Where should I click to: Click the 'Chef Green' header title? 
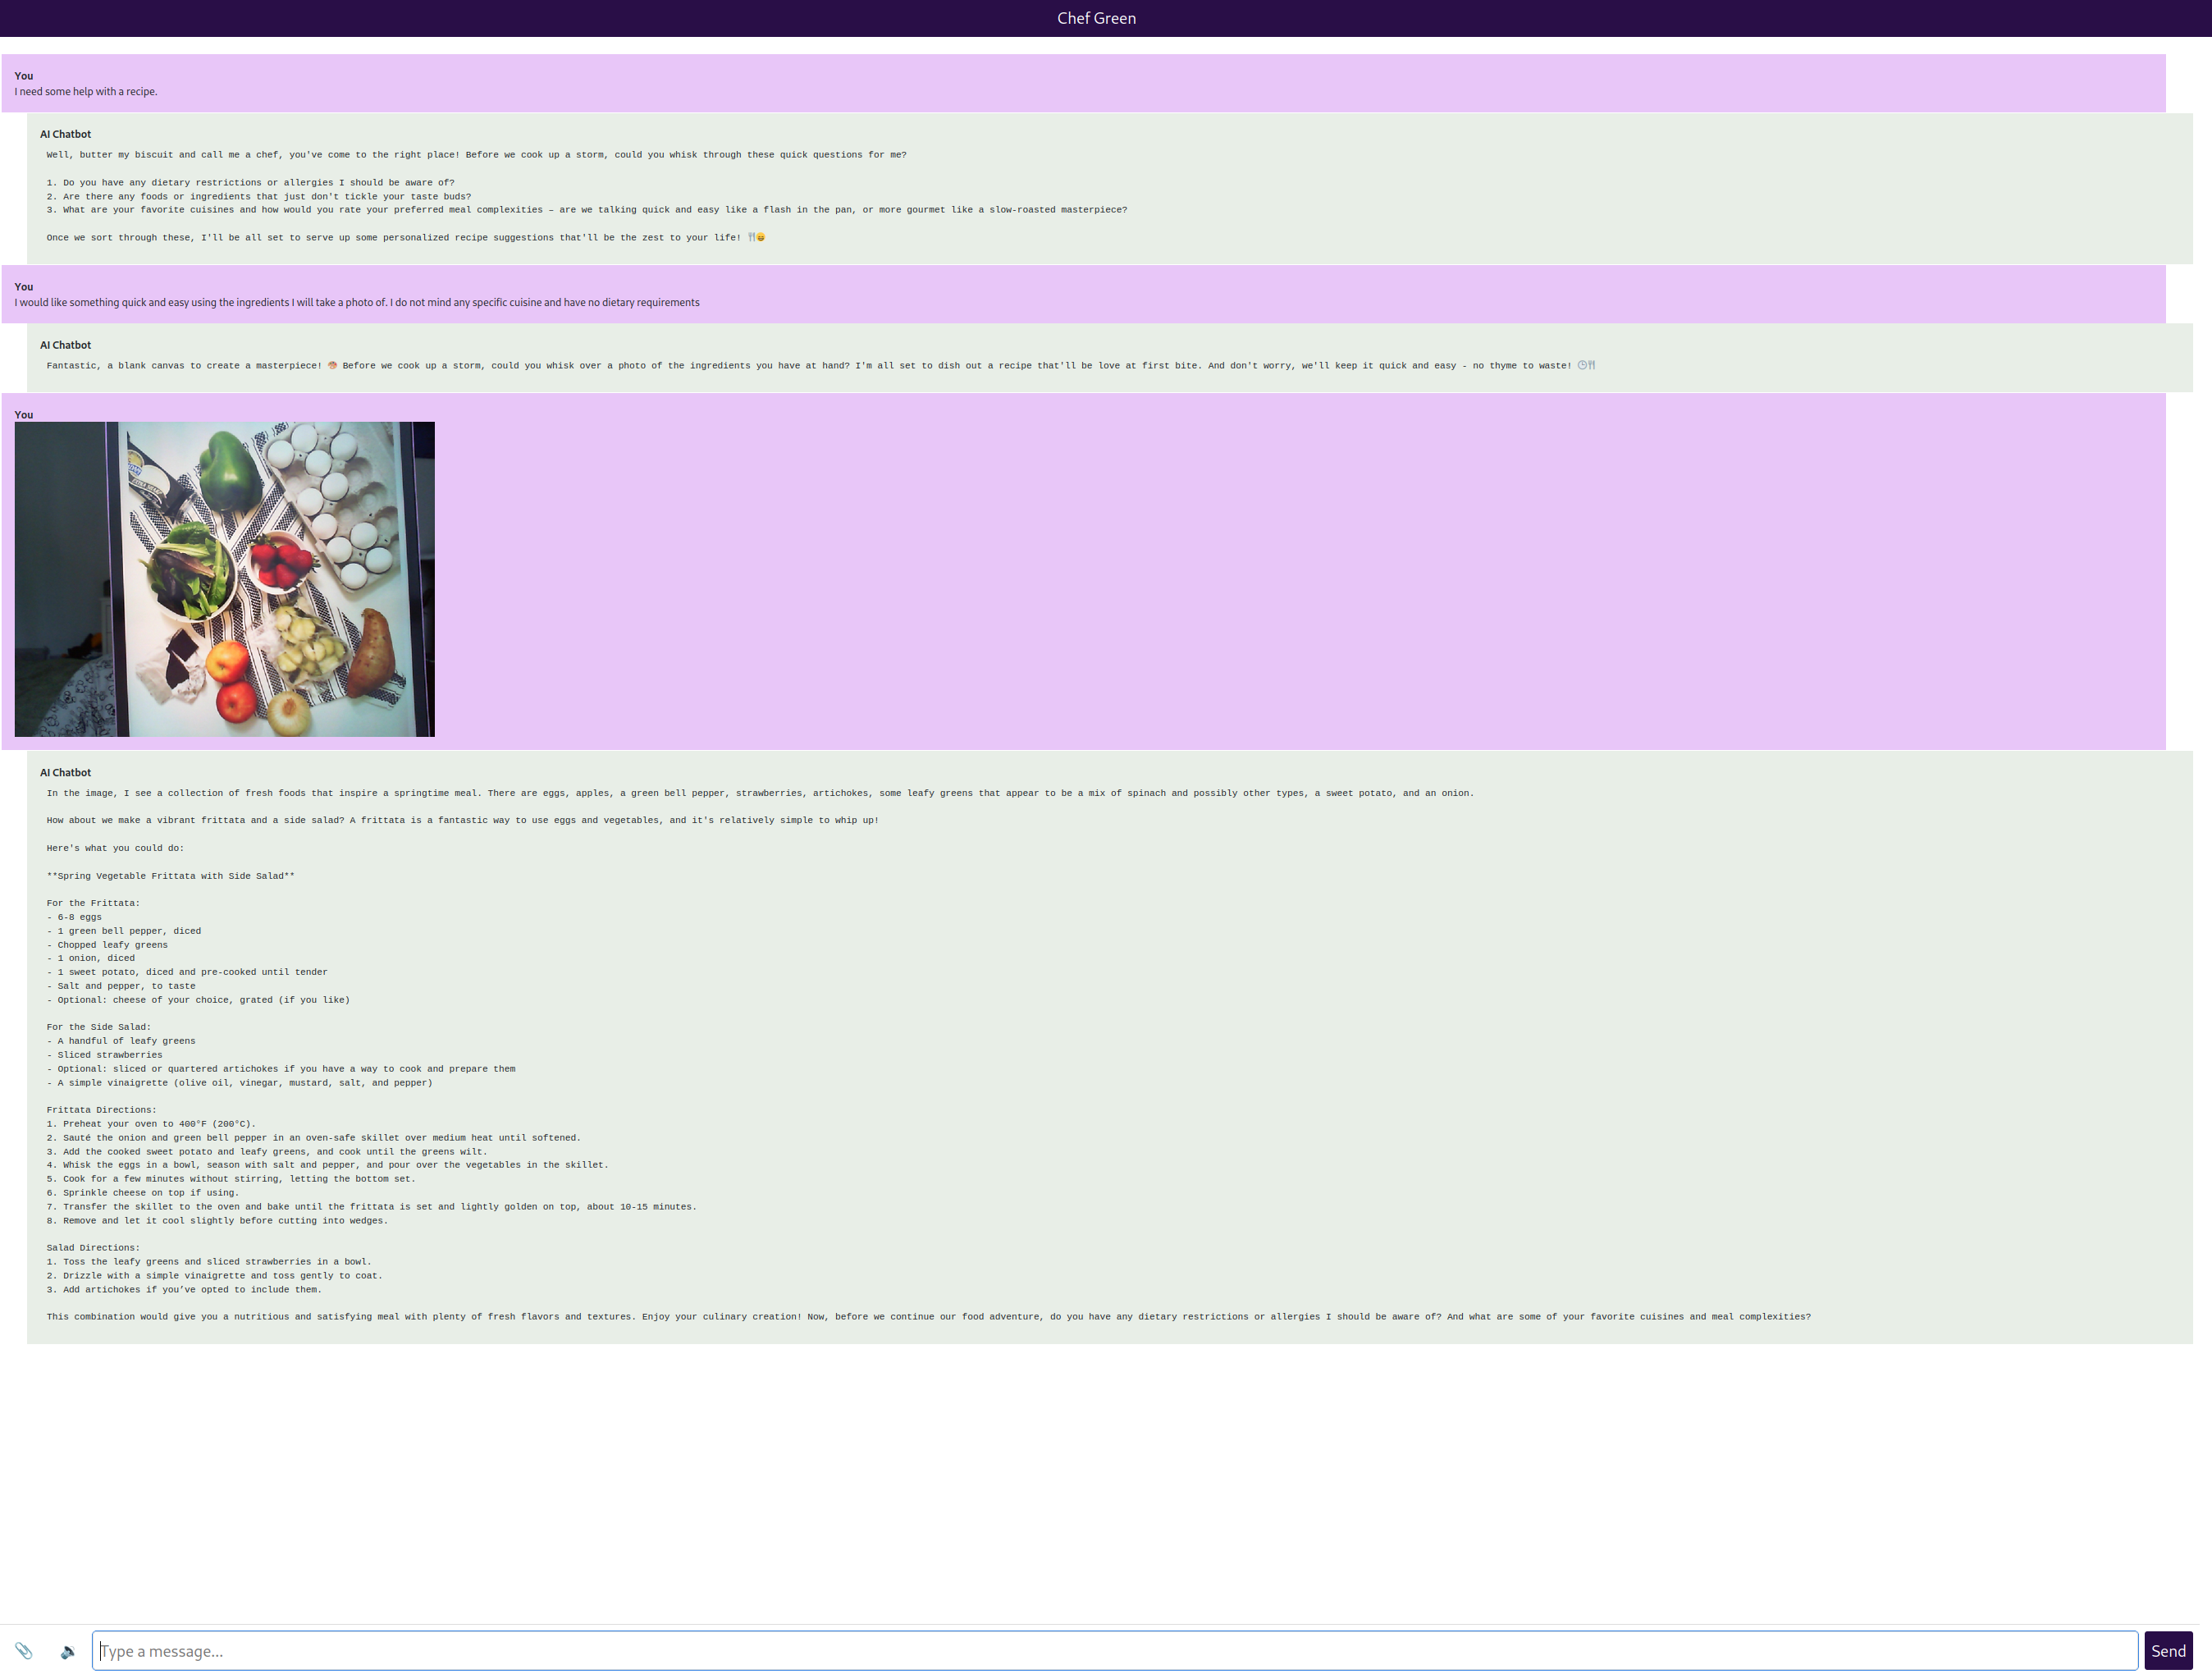(1096, 18)
